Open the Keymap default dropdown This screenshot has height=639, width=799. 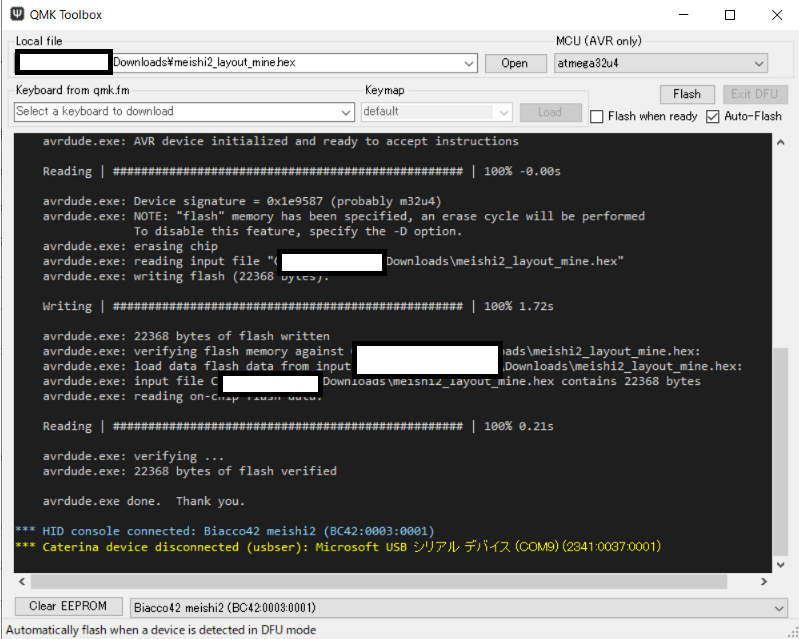(x=504, y=112)
